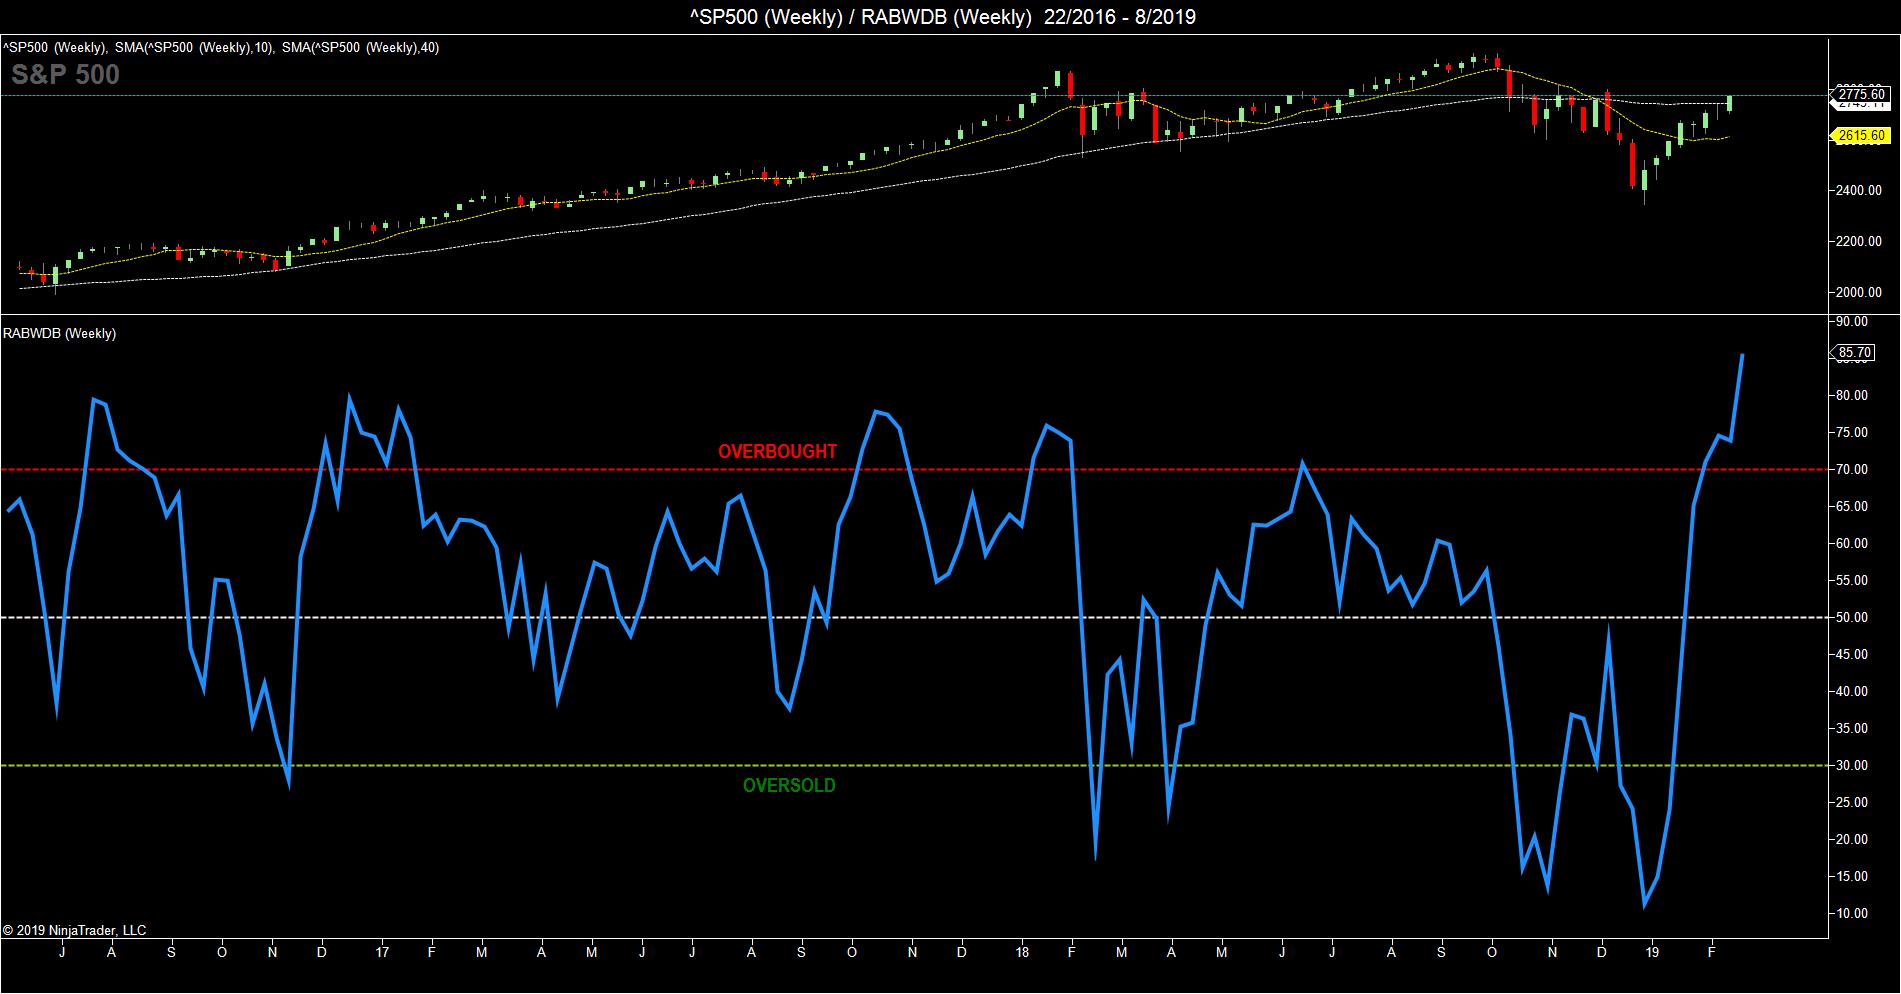Click the '18' year label on time axis
This screenshot has height=994, width=1901.
click(x=1022, y=952)
